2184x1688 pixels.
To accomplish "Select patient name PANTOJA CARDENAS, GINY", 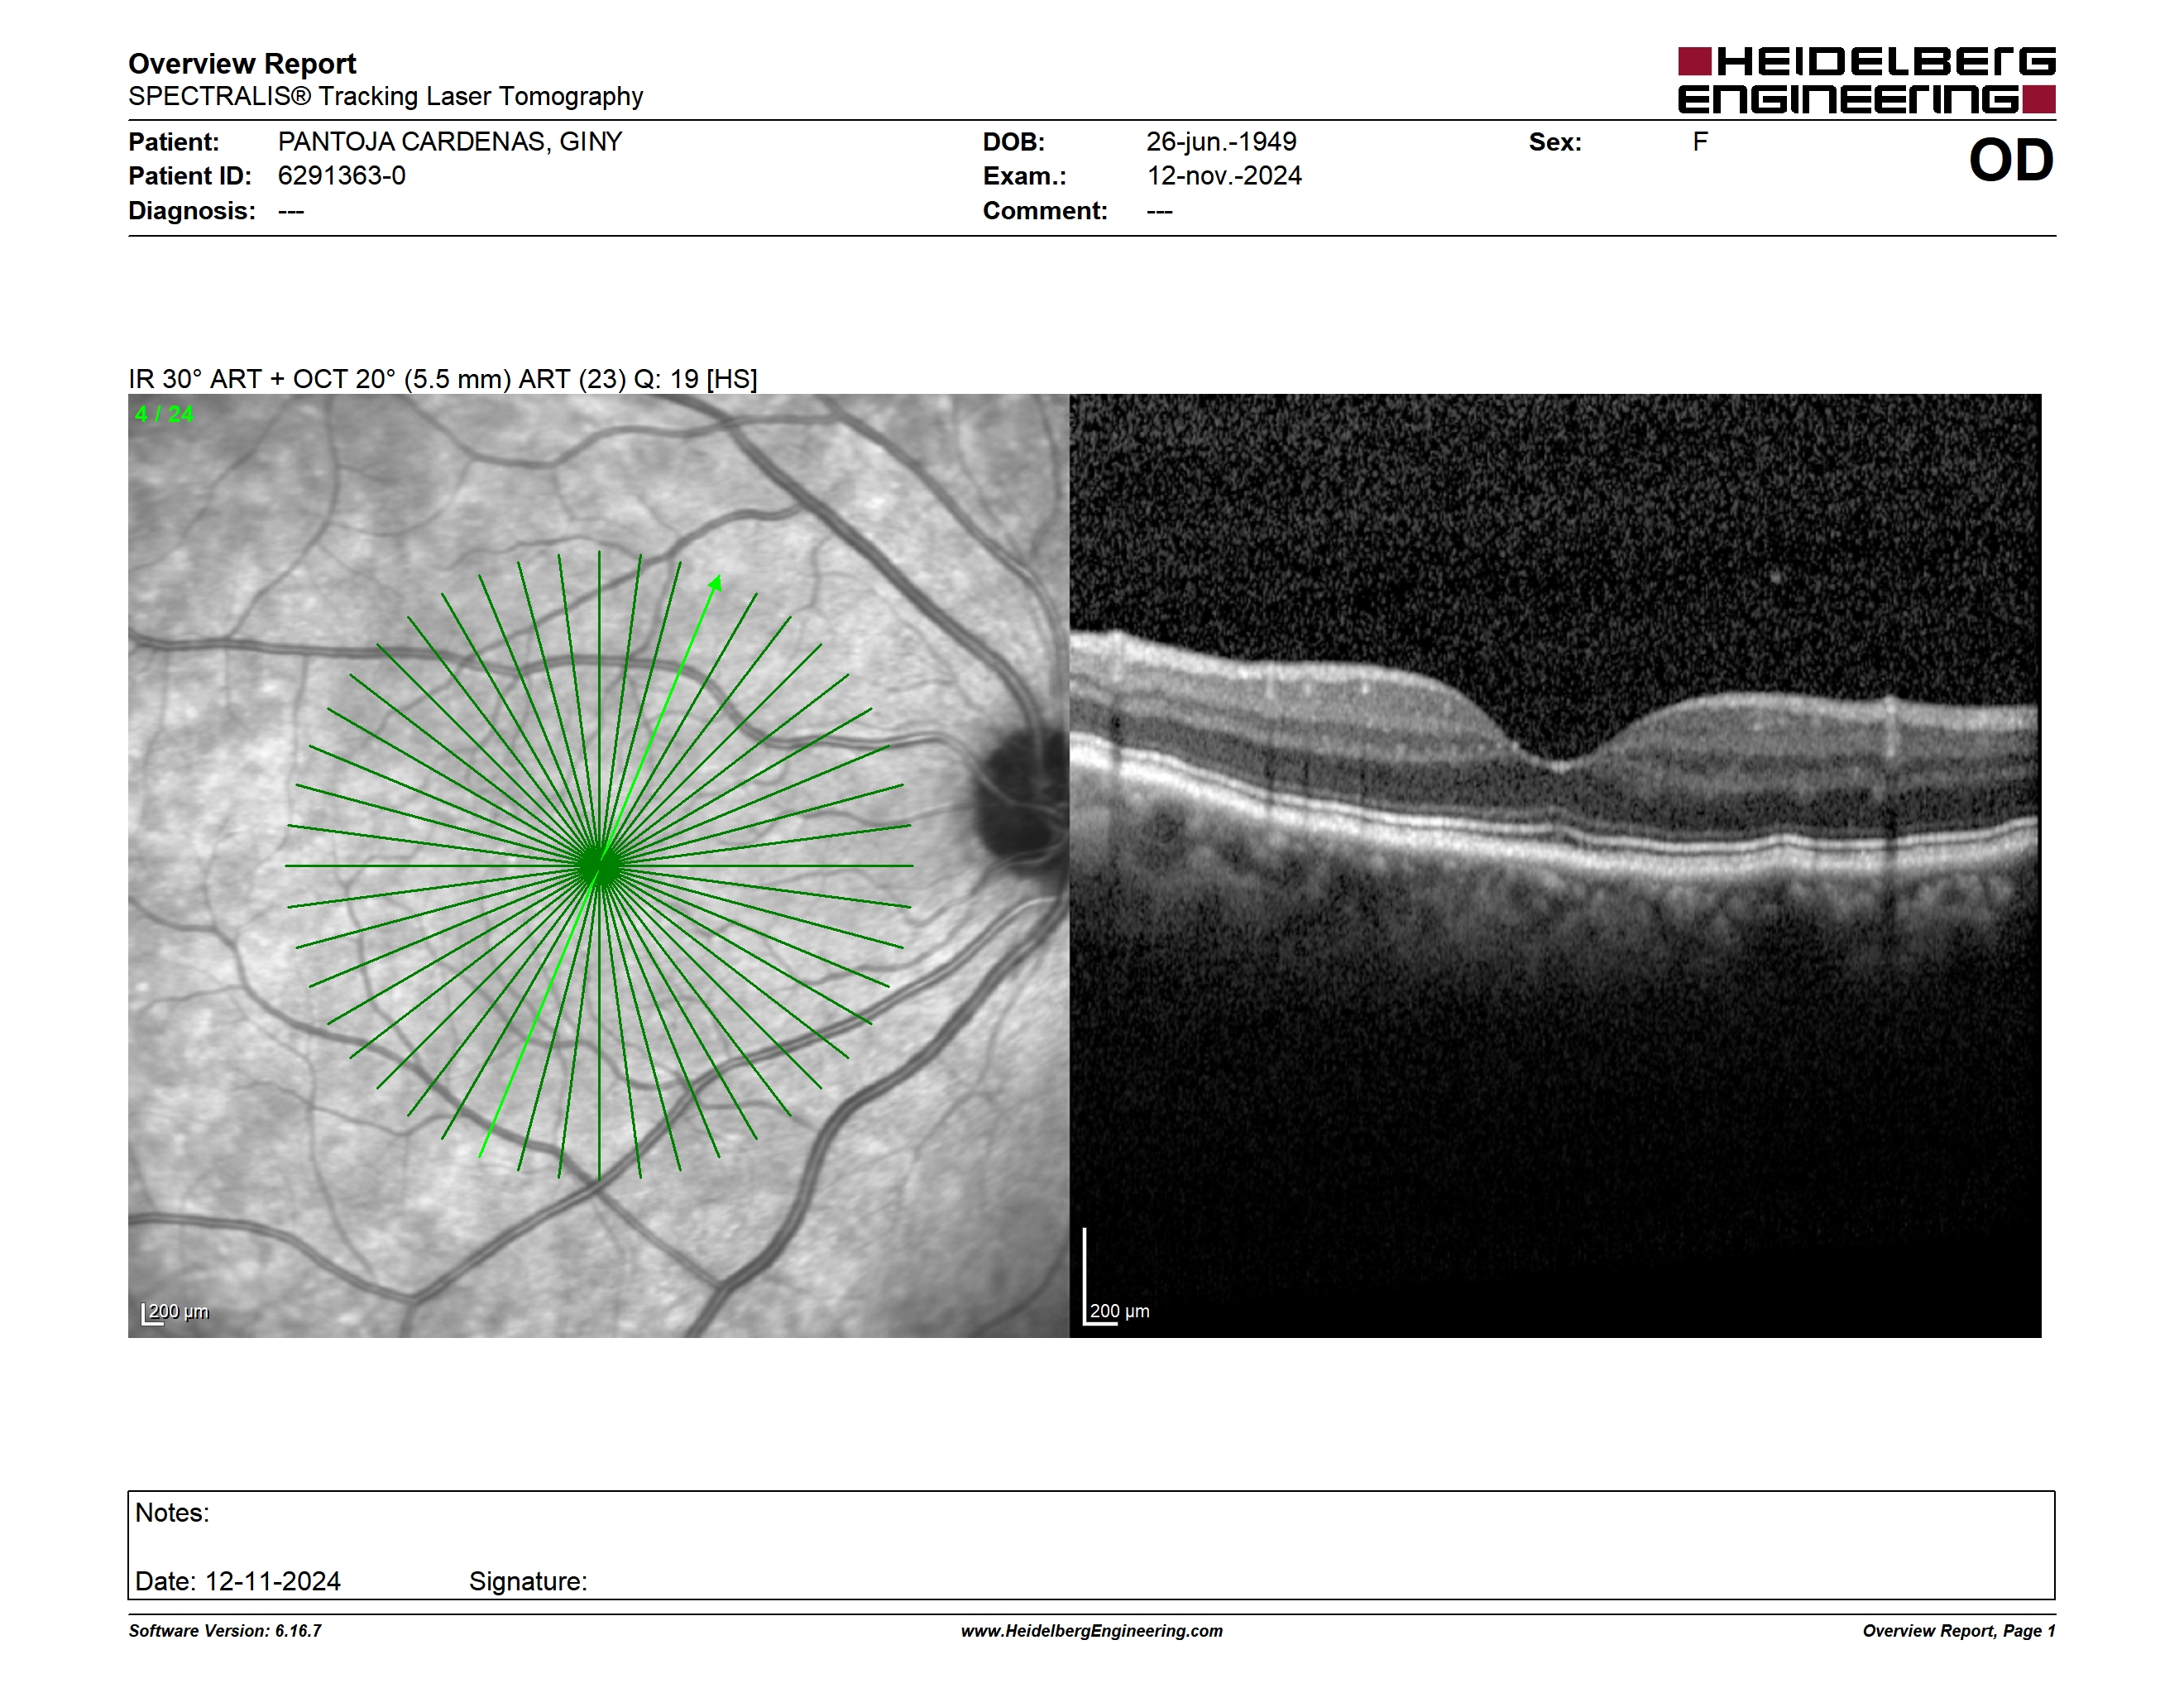I will 450,142.
